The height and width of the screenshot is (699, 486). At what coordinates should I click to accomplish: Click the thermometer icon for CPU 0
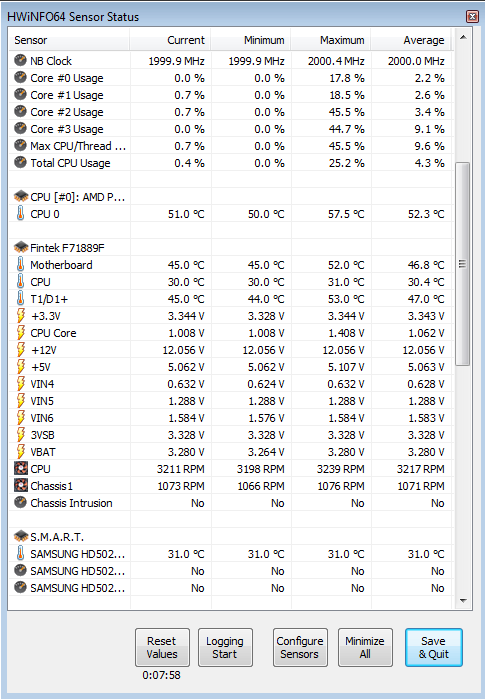[x=21, y=214]
